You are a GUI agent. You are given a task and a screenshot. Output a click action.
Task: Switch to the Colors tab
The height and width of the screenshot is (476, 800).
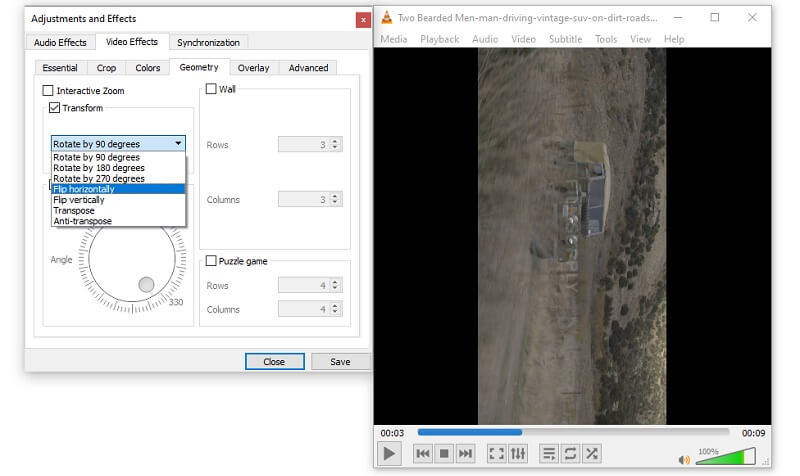coord(147,68)
